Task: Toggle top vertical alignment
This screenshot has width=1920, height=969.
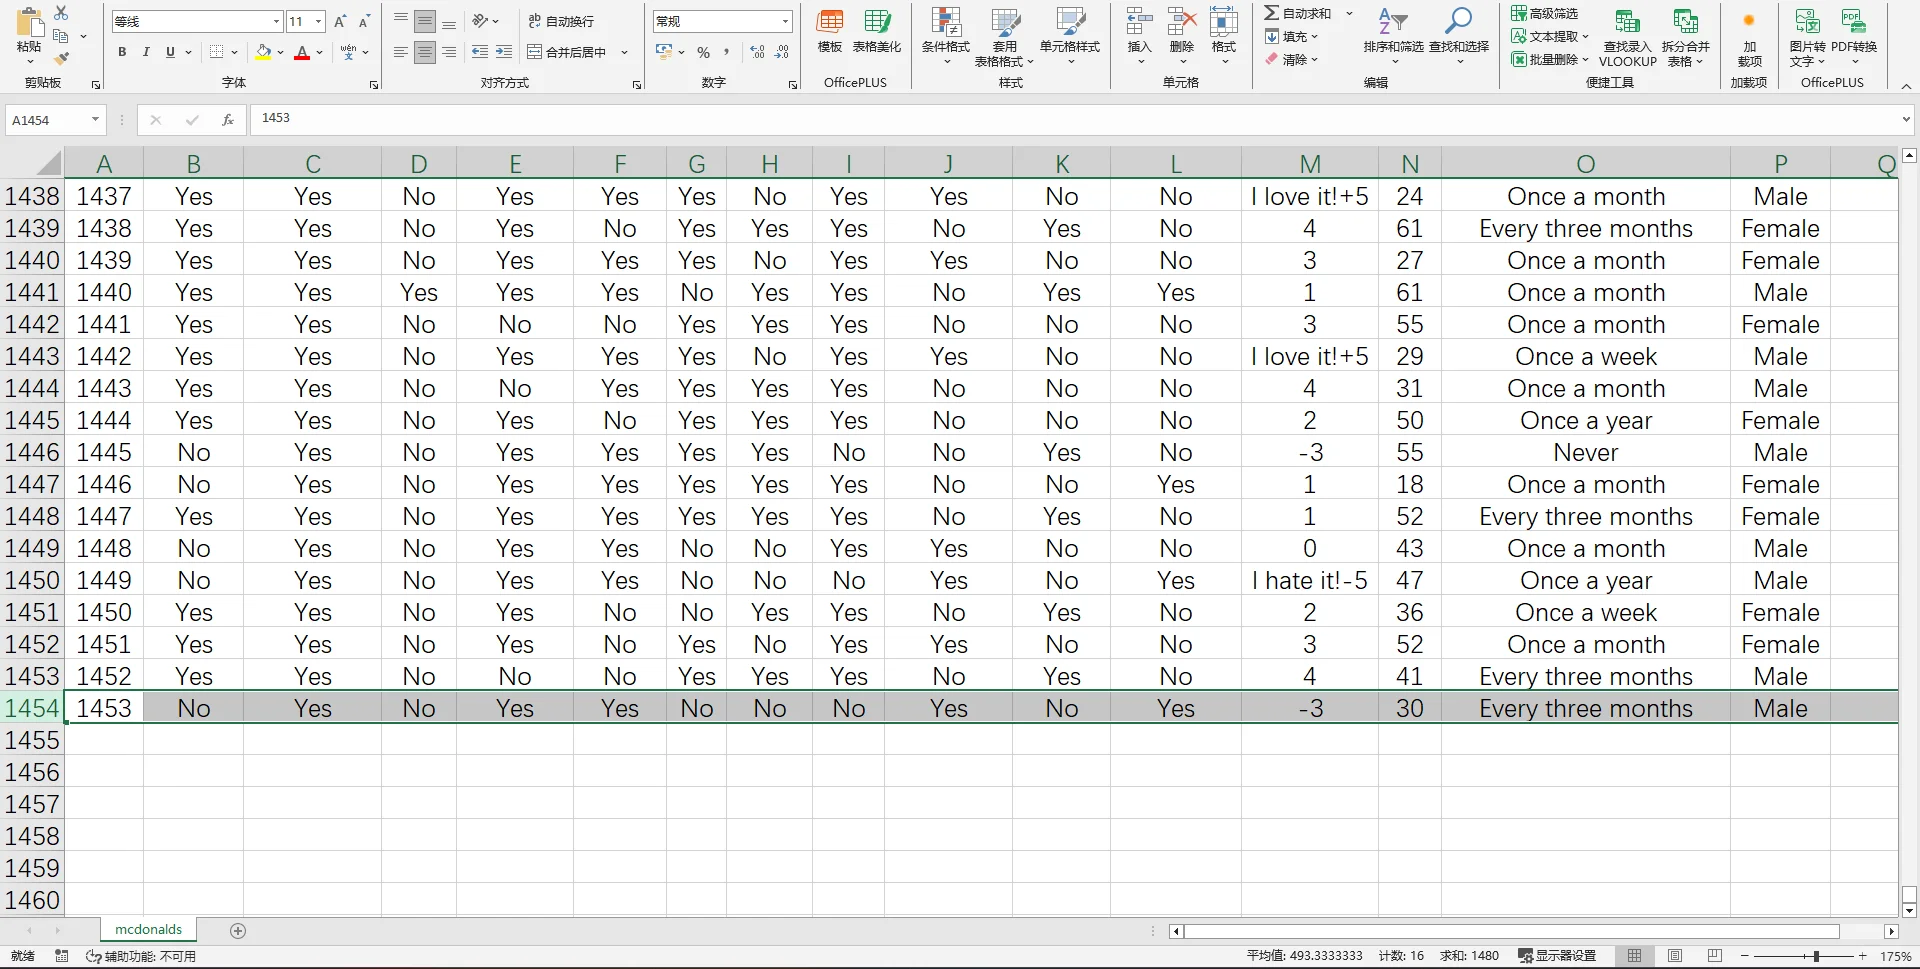Action: coord(401,21)
